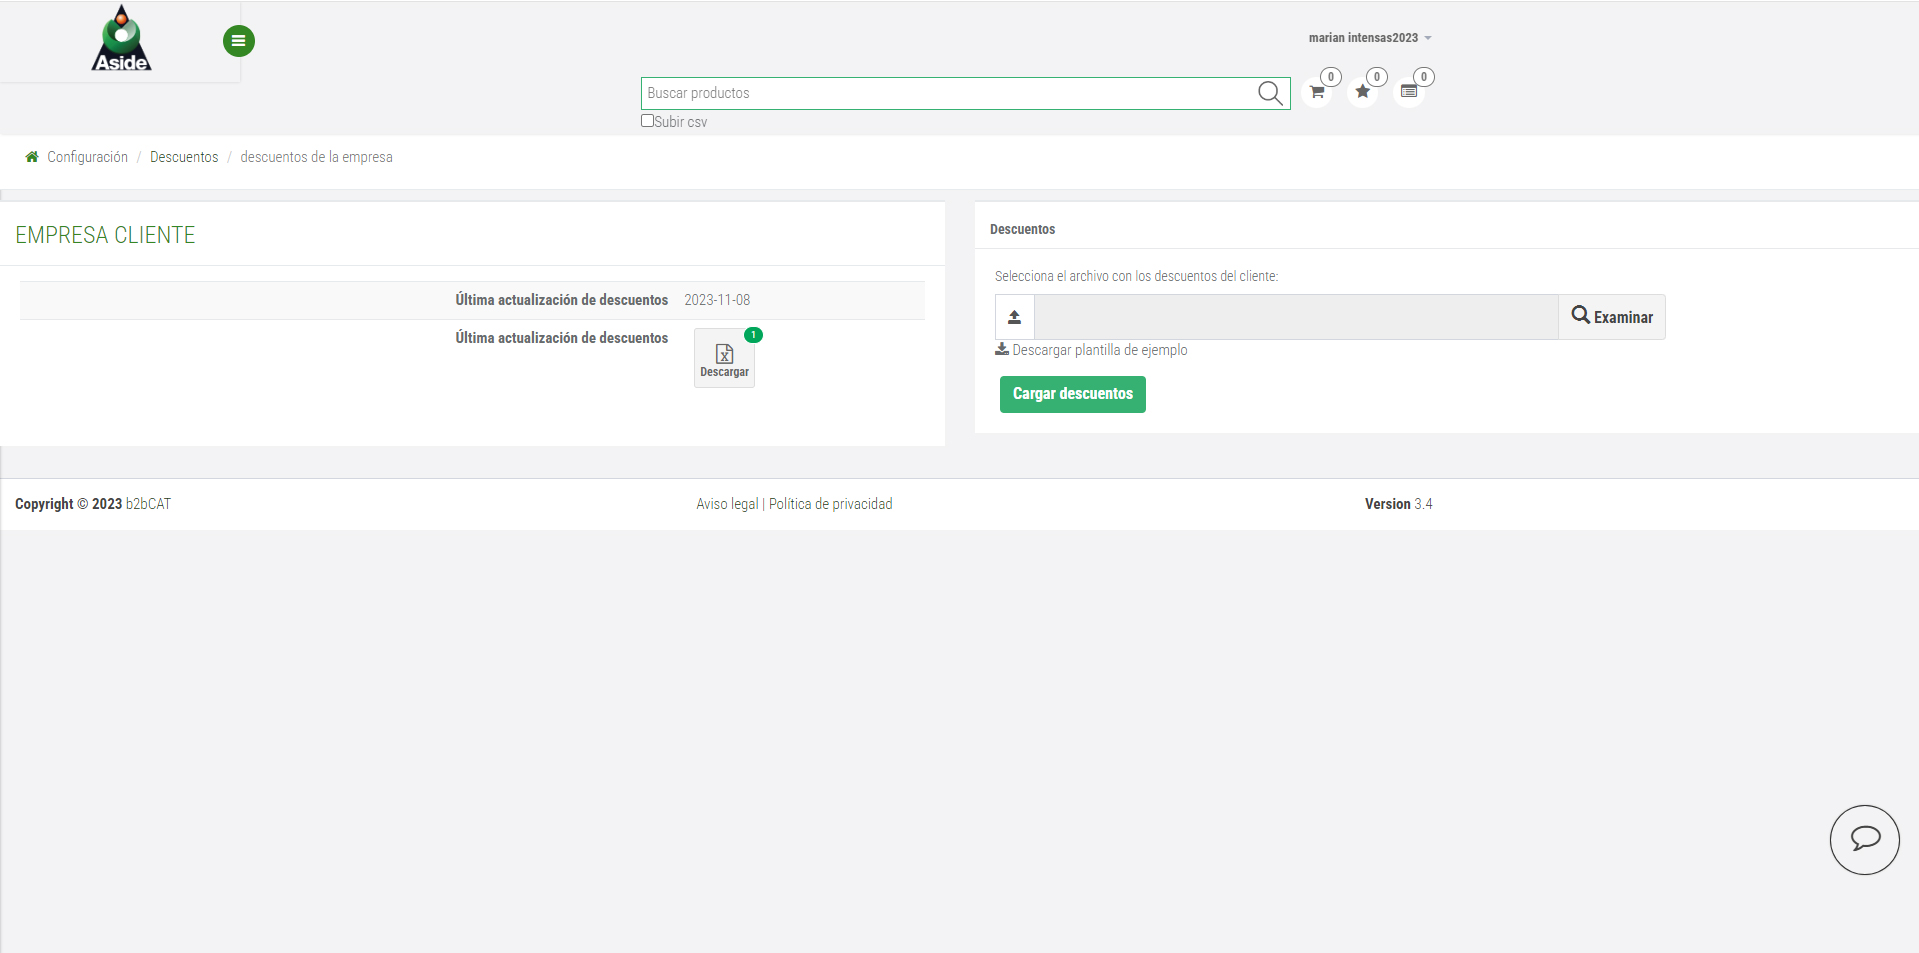
Task: Download the discounts Excel file
Action: (724, 358)
